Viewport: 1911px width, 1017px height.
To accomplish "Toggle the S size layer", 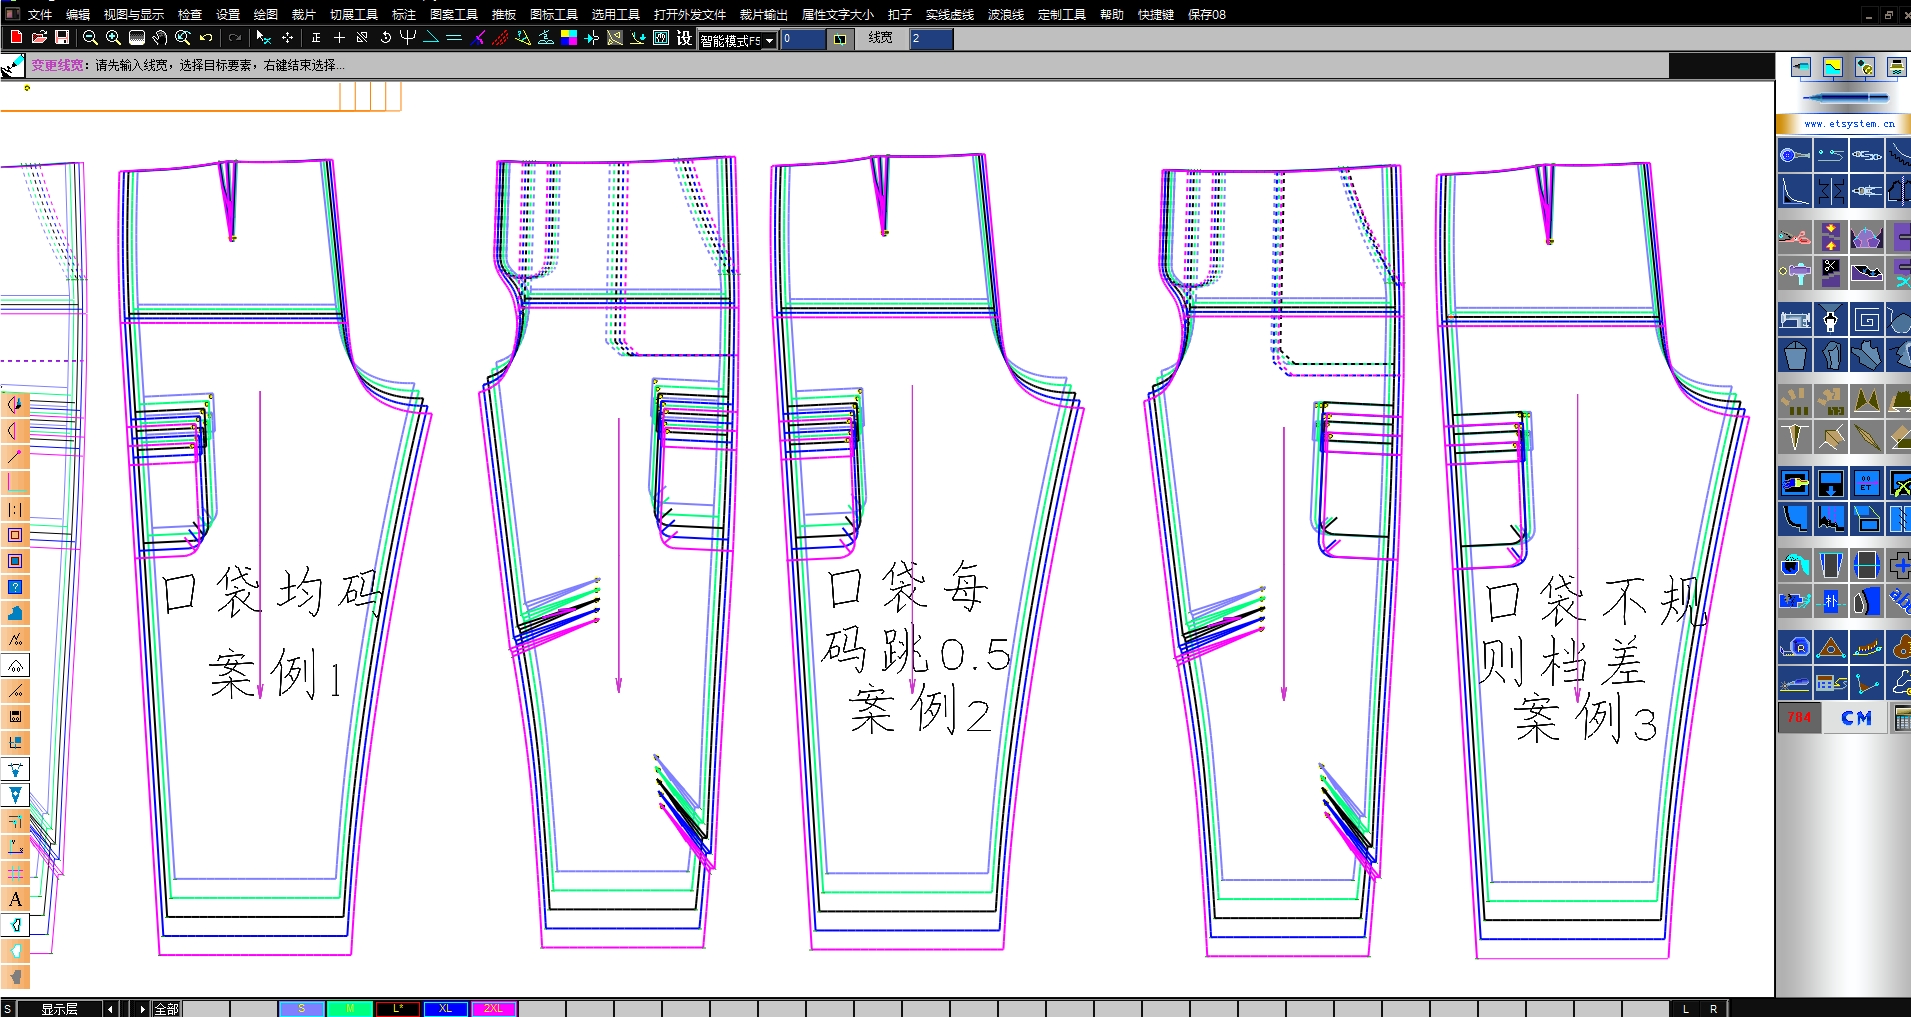I will (x=302, y=1009).
